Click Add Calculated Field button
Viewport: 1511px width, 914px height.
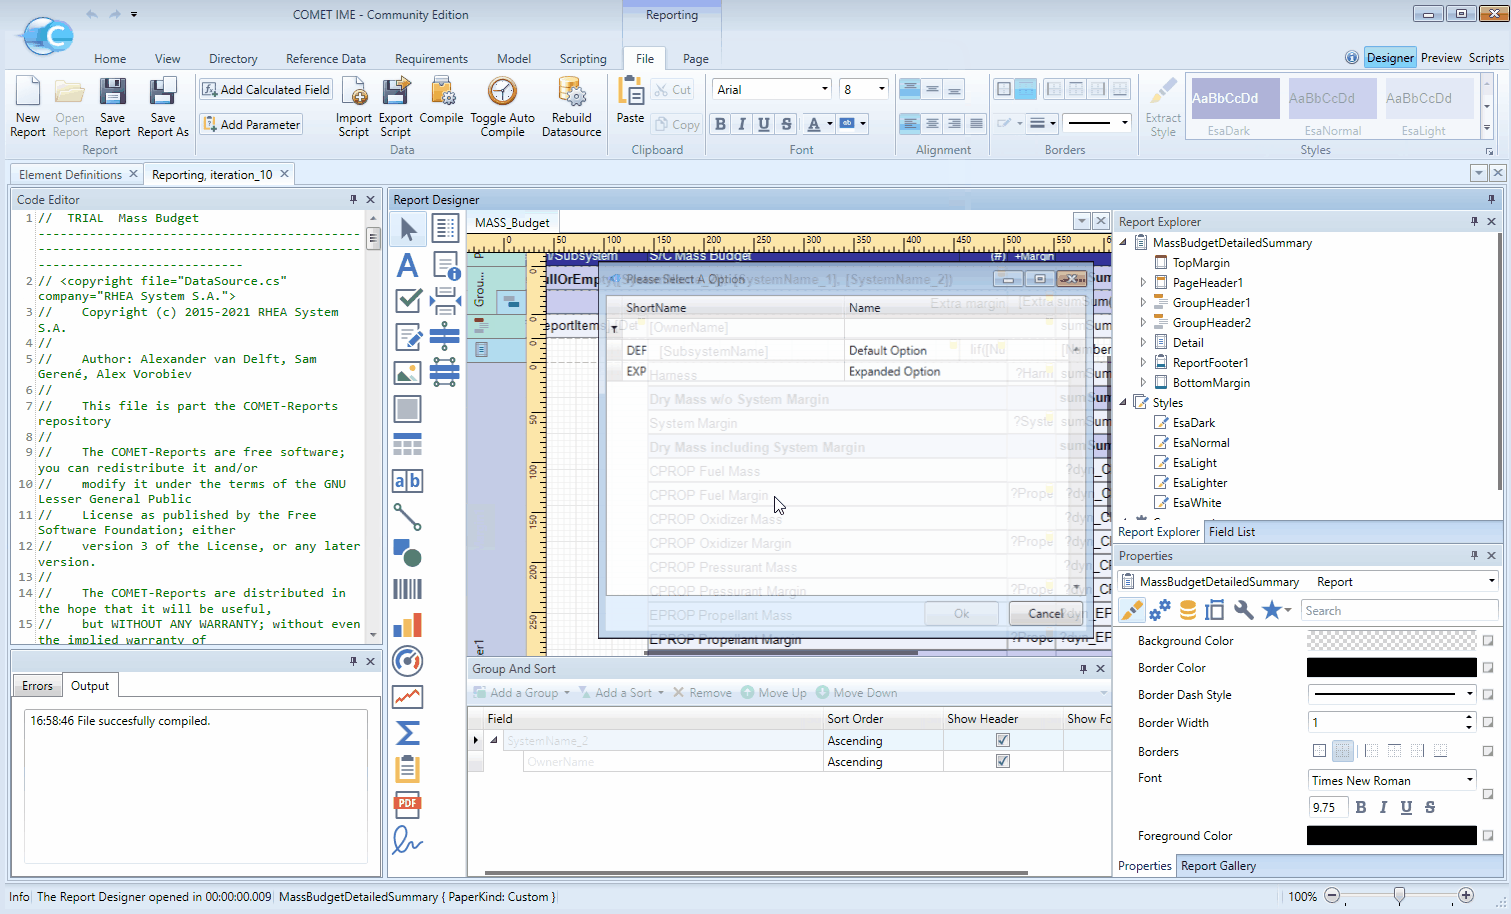point(266,89)
